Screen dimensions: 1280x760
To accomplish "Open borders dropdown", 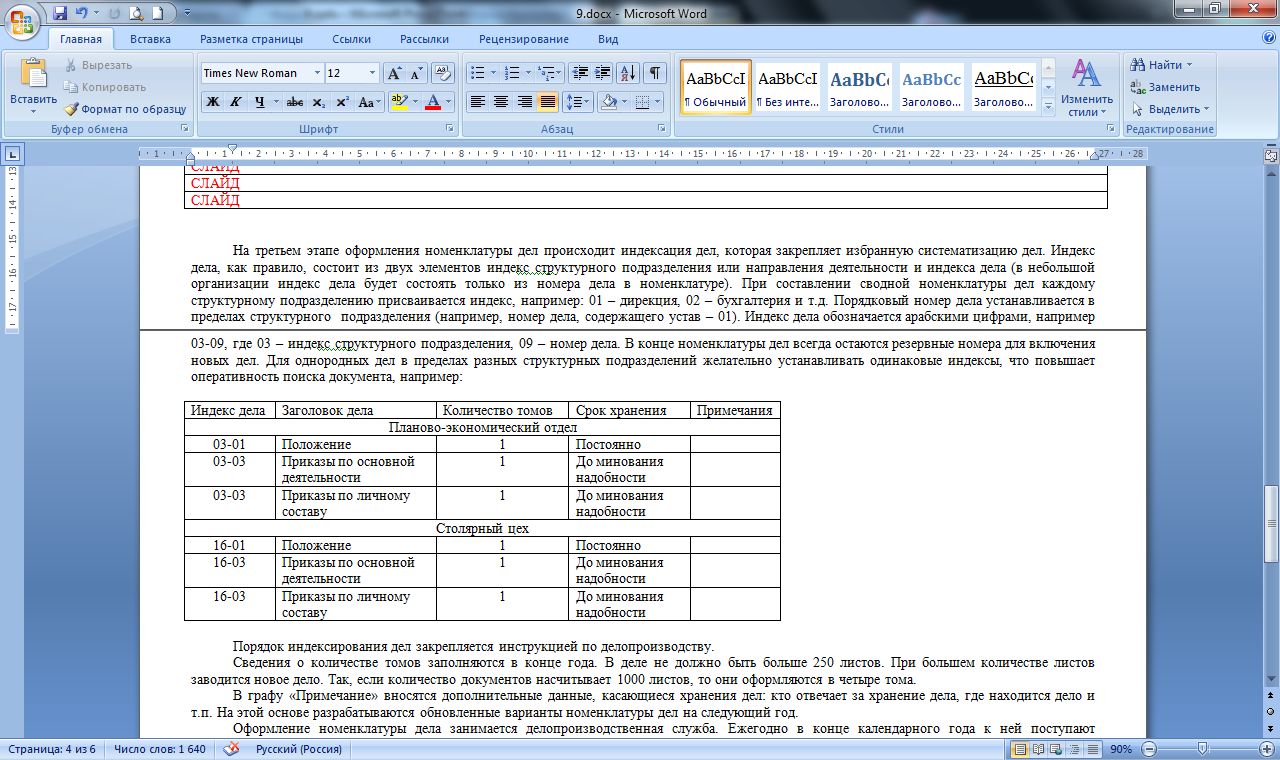I will pos(657,102).
